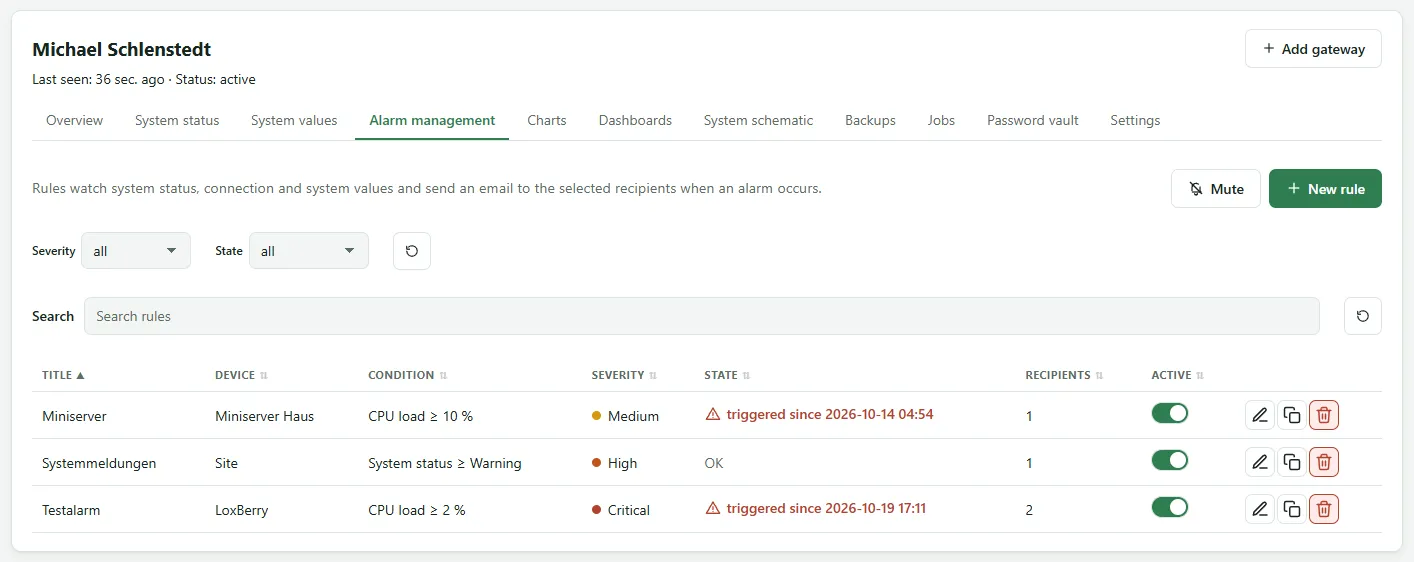This screenshot has height=562, width=1414.
Task: Disable the Systemmeldungen rule toggle
Action: coord(1170,460)
